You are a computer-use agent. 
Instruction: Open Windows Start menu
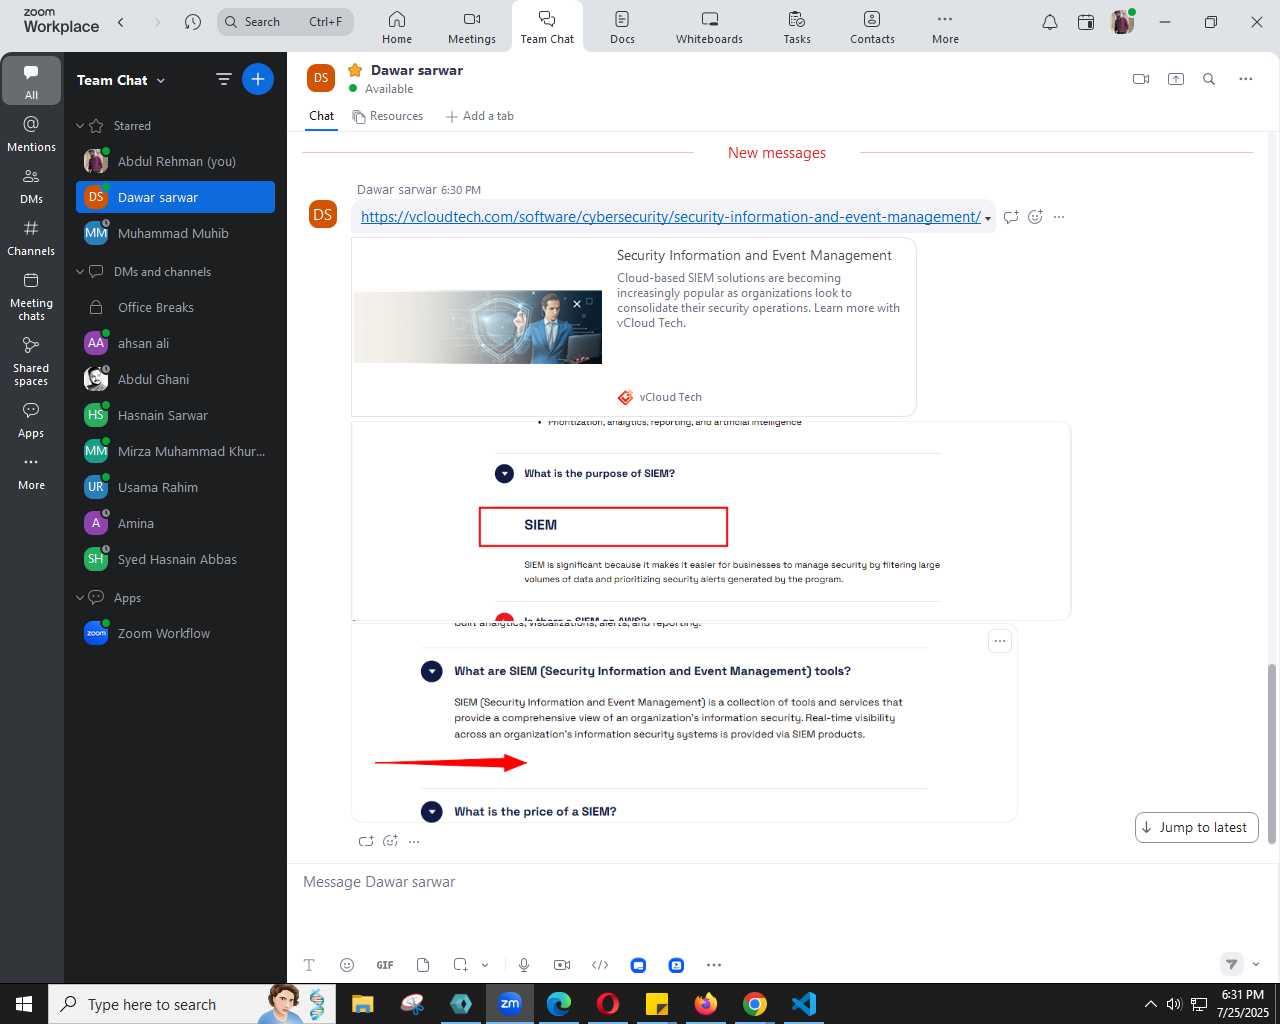[24, 1004]
